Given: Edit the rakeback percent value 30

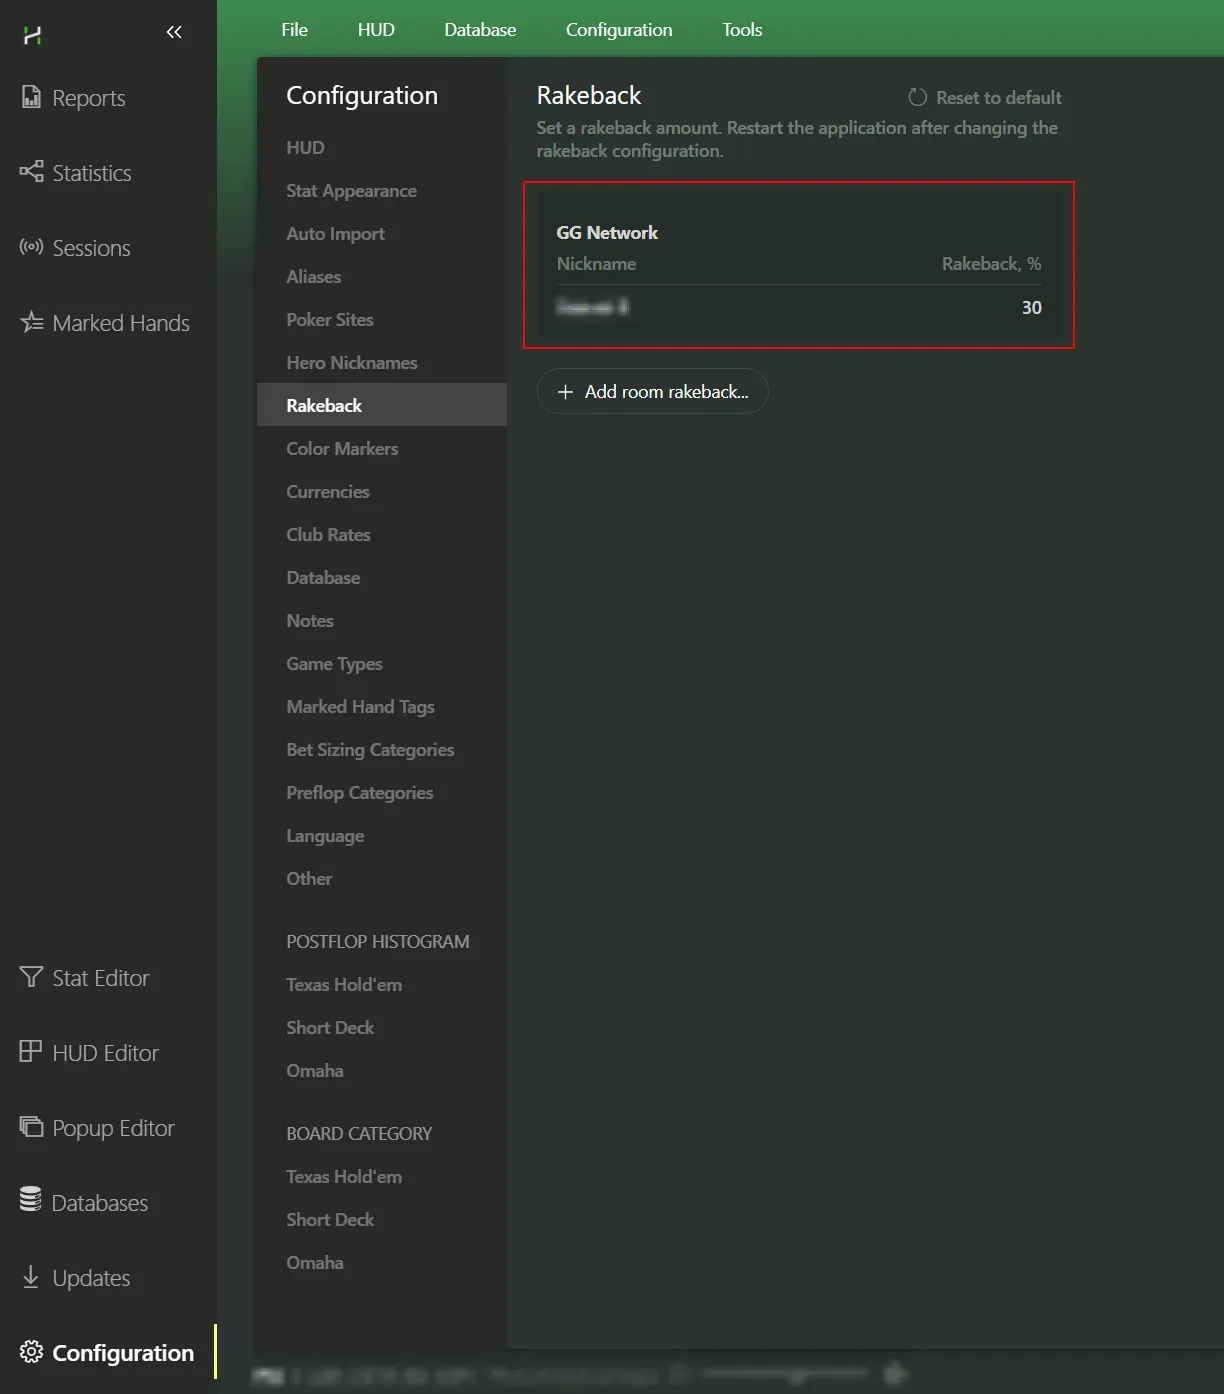Looking at the screenshot, I should click(x=1031, y=308).
